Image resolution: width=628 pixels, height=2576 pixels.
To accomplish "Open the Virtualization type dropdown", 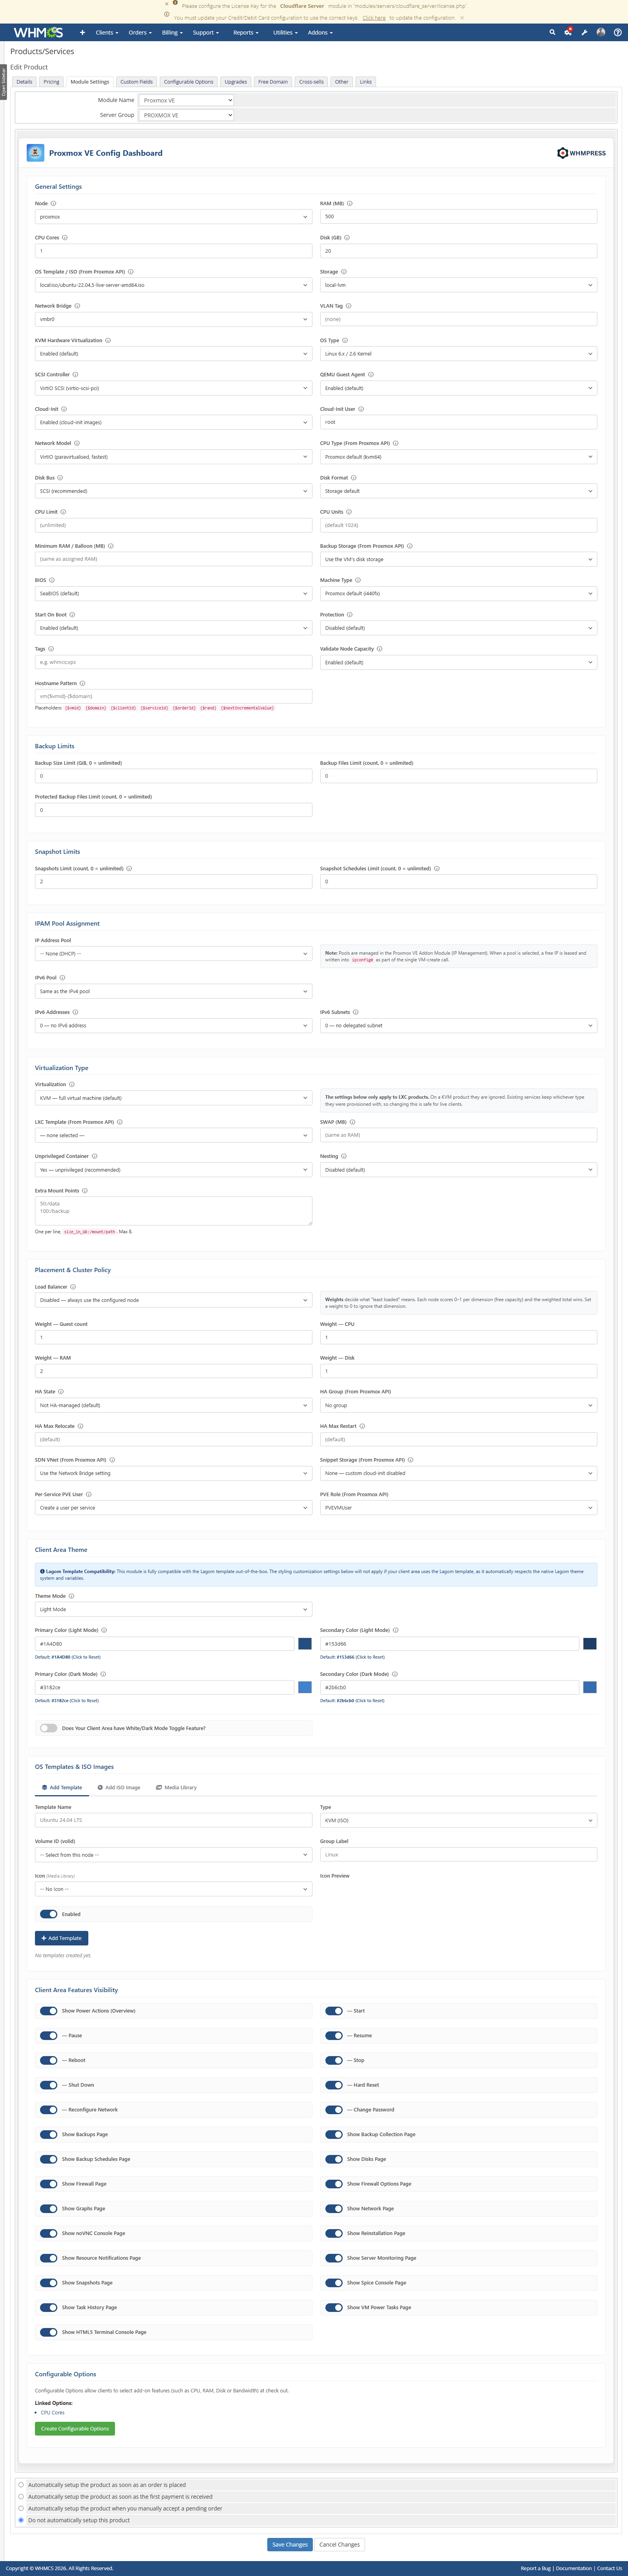I will 173,1098.
